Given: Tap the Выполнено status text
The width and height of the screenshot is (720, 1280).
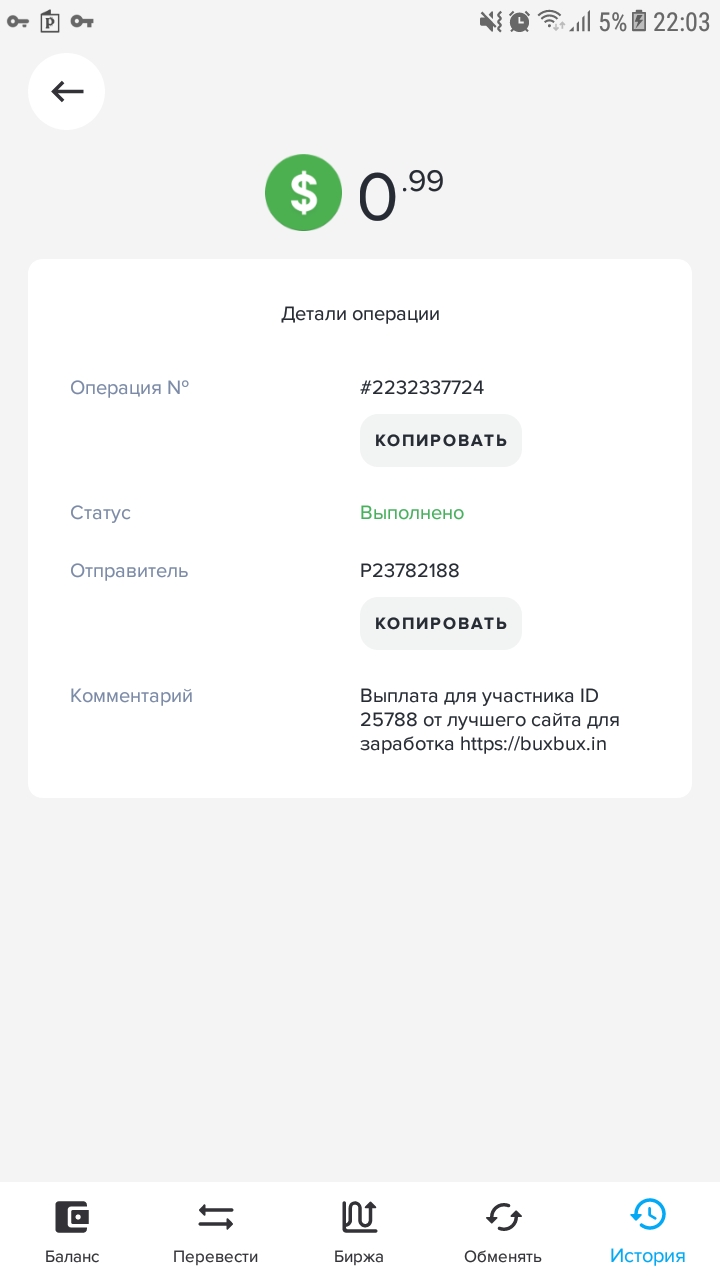Looking at the screenshot, I should 412,513.
